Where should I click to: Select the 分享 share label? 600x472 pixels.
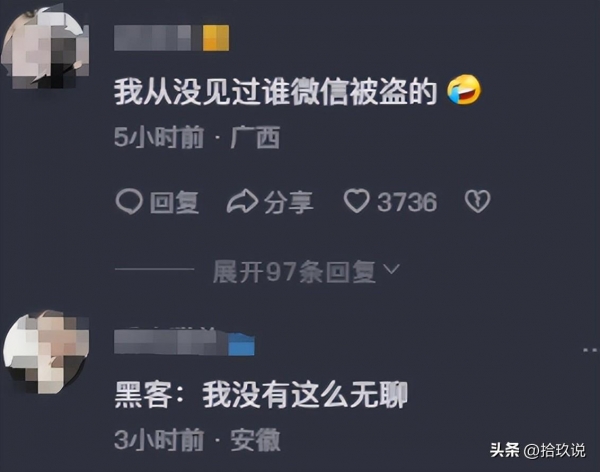[288, 202]
